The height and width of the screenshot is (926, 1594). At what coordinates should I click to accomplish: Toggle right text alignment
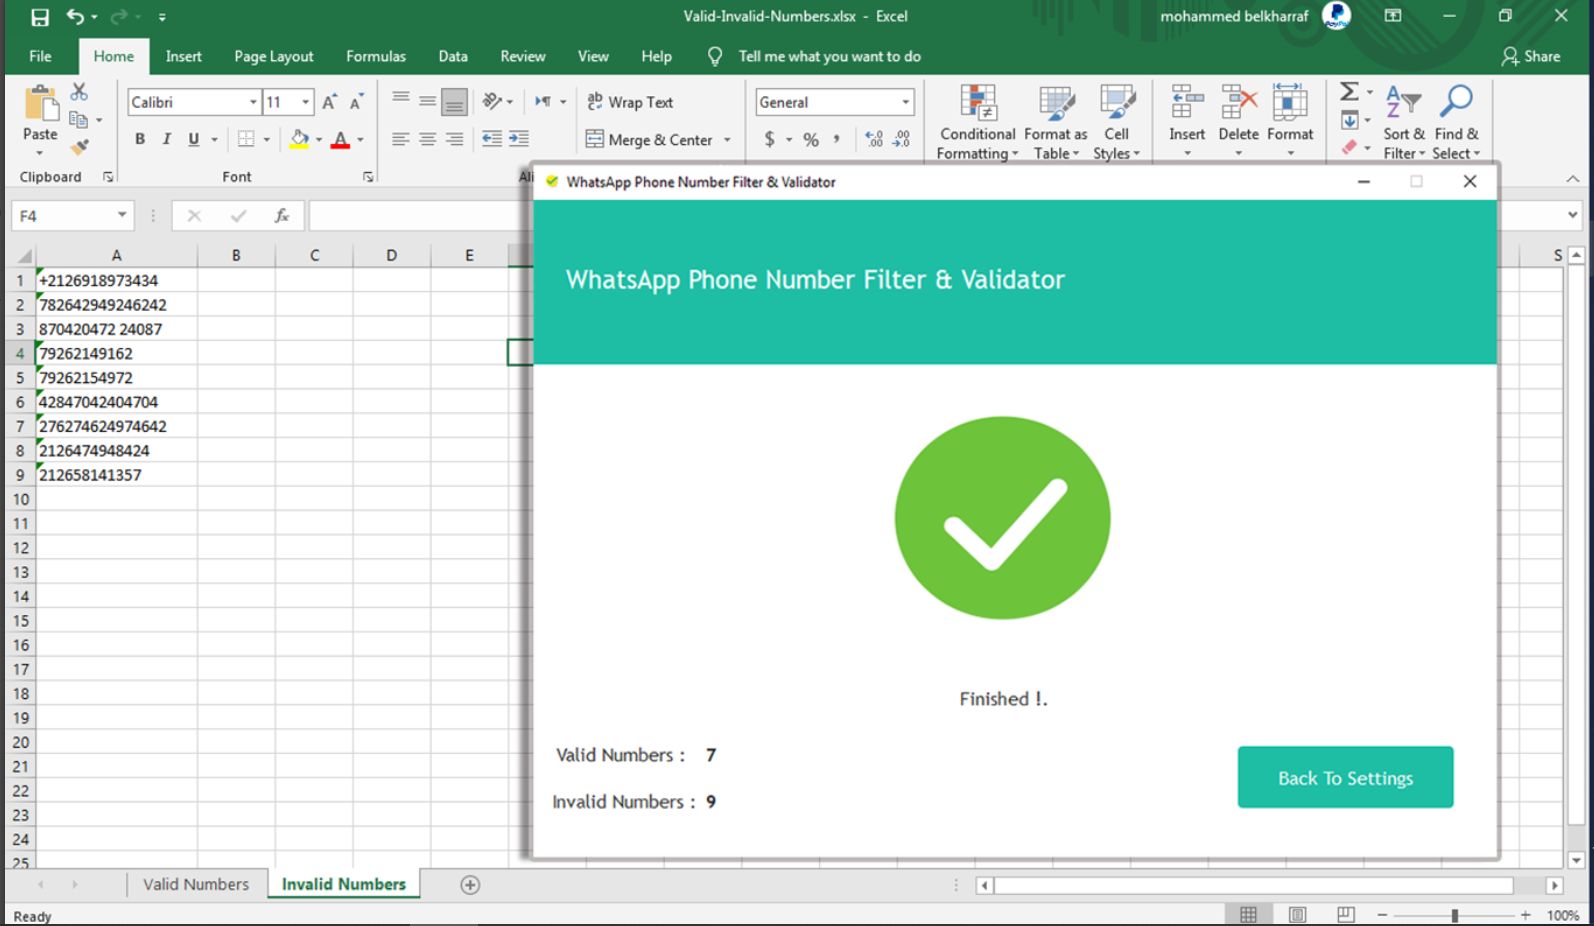tap(454, 139)
